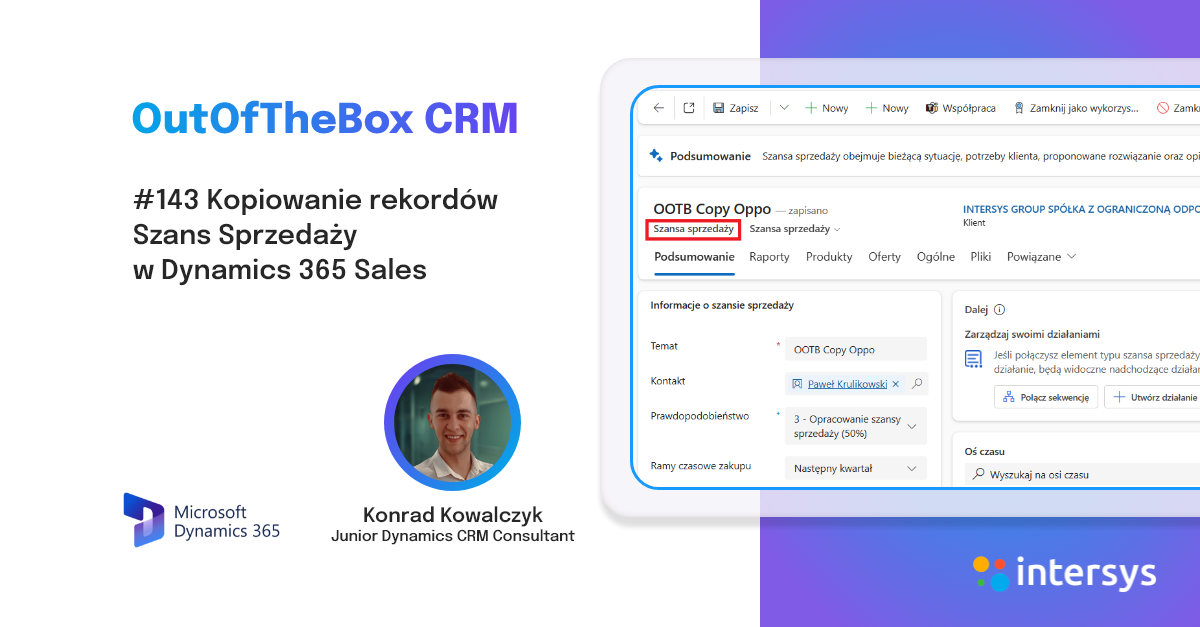1200x627 pixels.
Task: Click the Temat field with OOTB Copy Oppo
Action: pyautogui.click(x=856, y=350)
